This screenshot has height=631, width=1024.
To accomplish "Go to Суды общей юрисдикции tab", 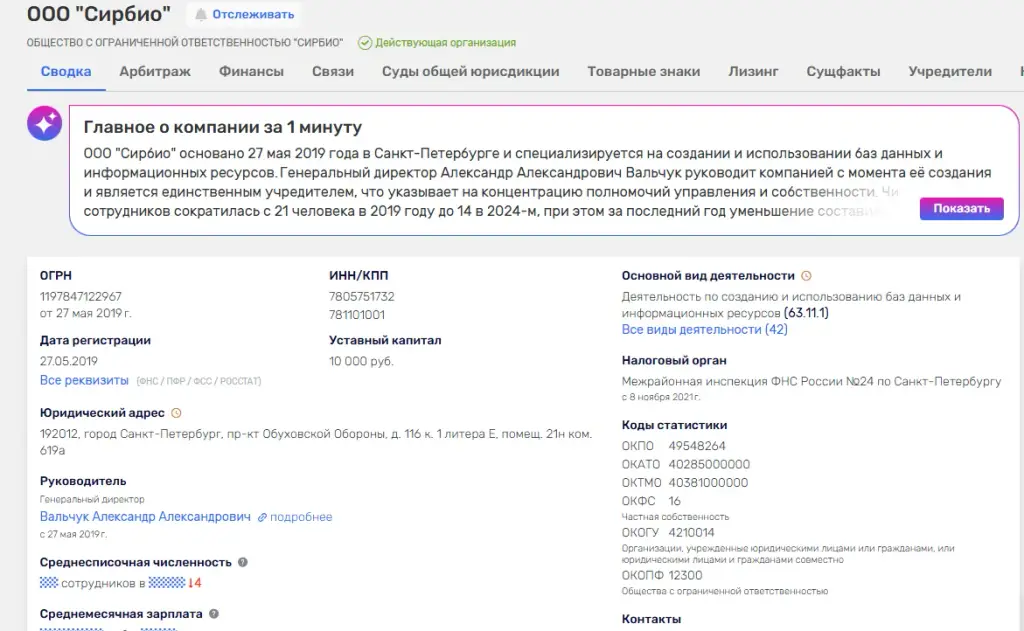I will coord(471,72).
